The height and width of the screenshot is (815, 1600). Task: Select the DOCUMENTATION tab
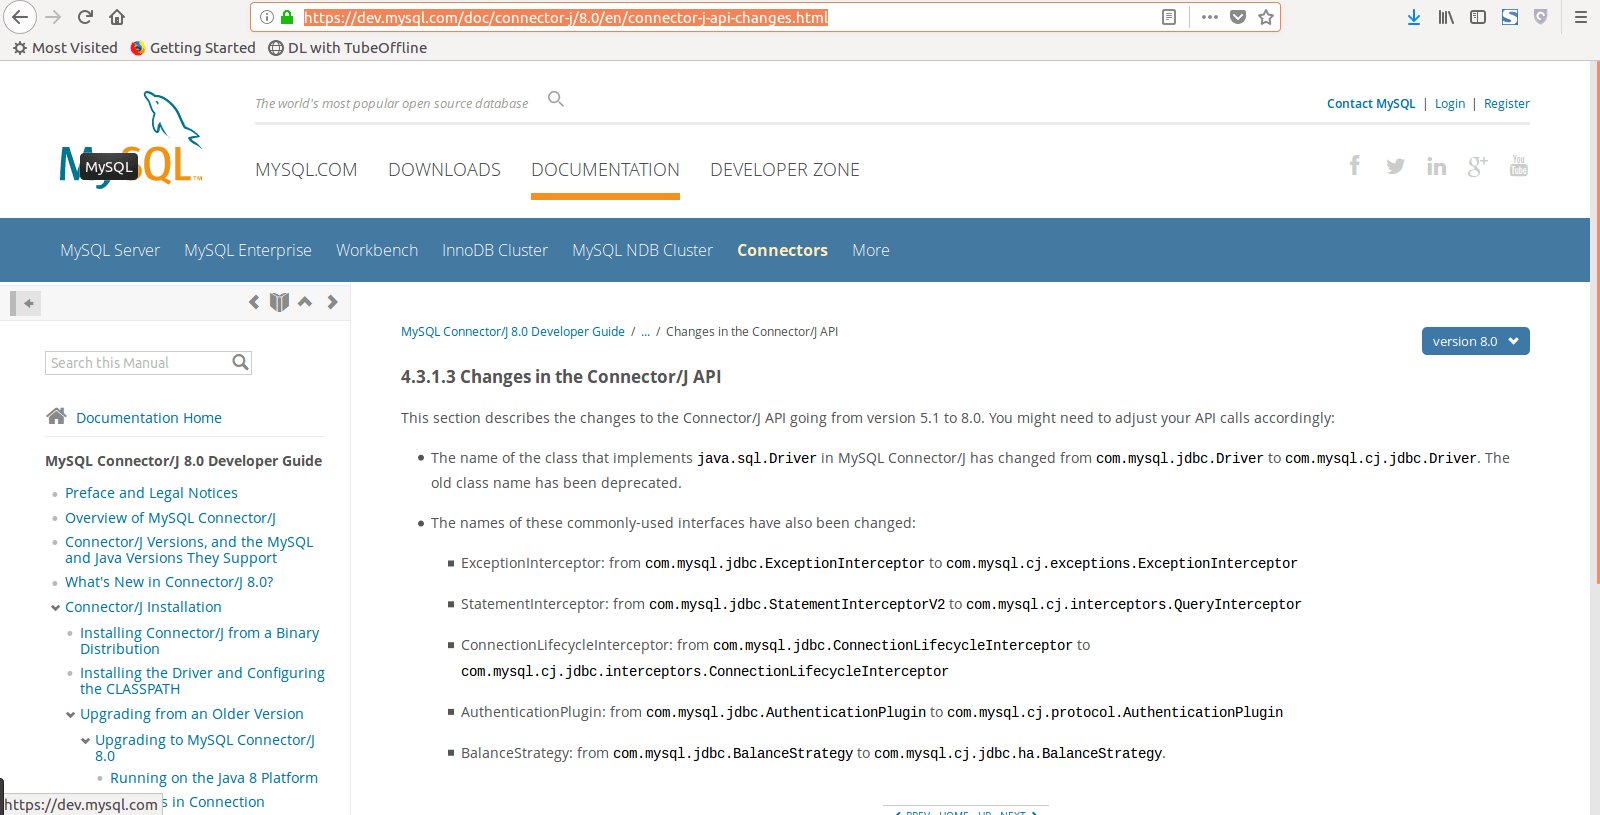click(x=605, y=170)
